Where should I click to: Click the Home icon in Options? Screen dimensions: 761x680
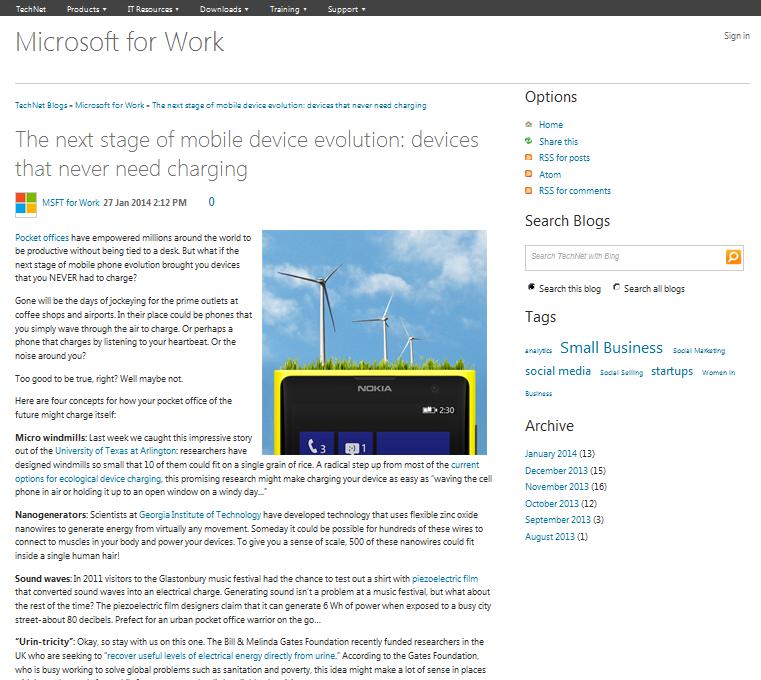pos(529,125)
